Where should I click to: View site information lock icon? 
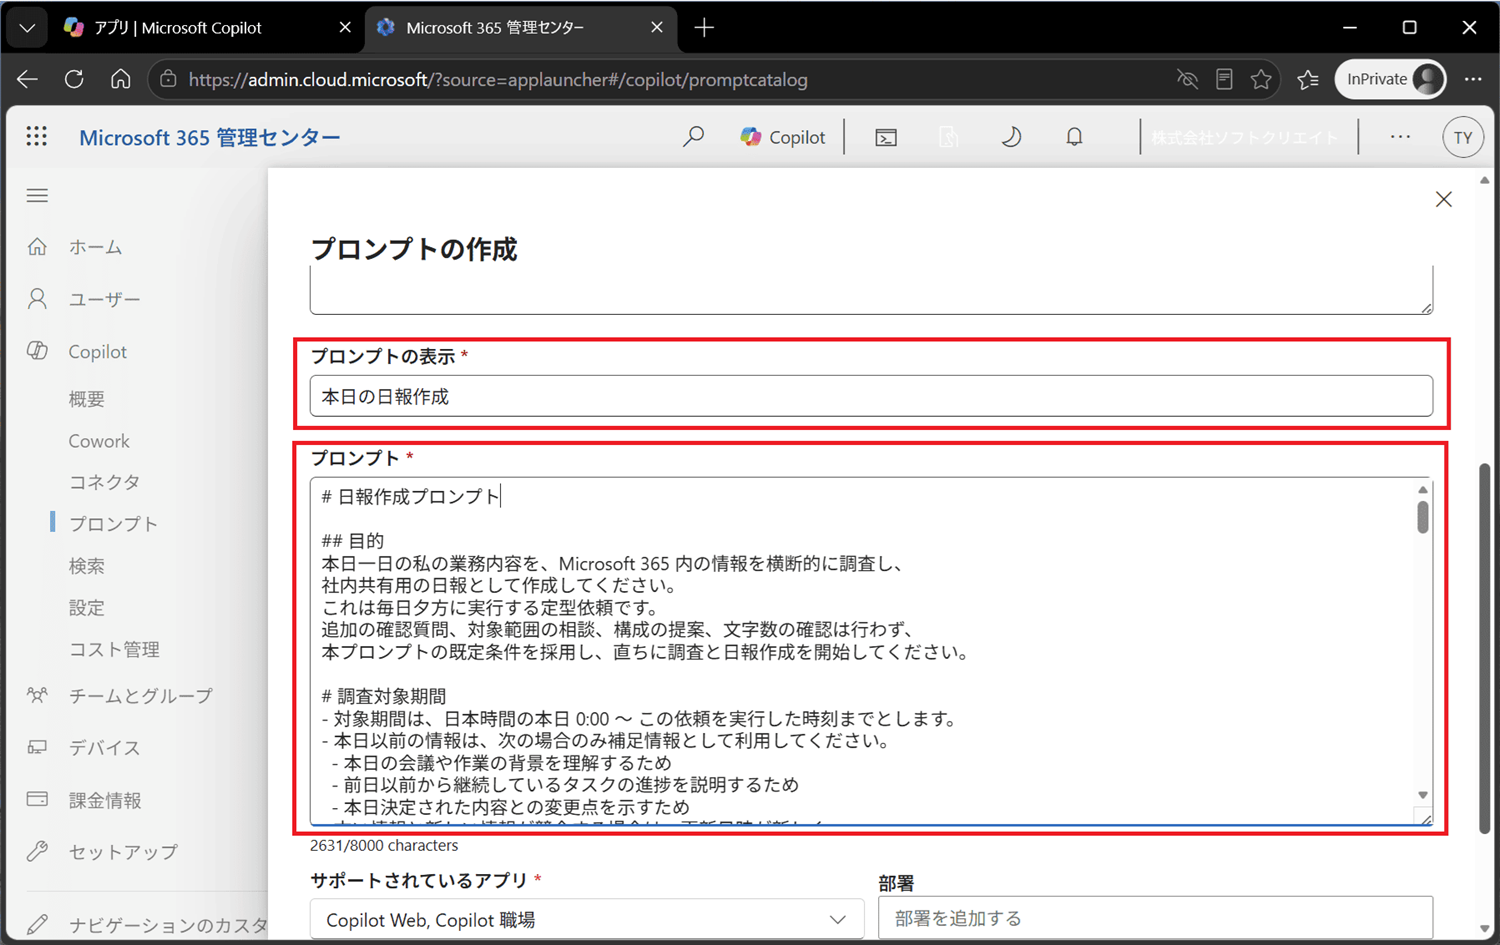tap(168, 79)
